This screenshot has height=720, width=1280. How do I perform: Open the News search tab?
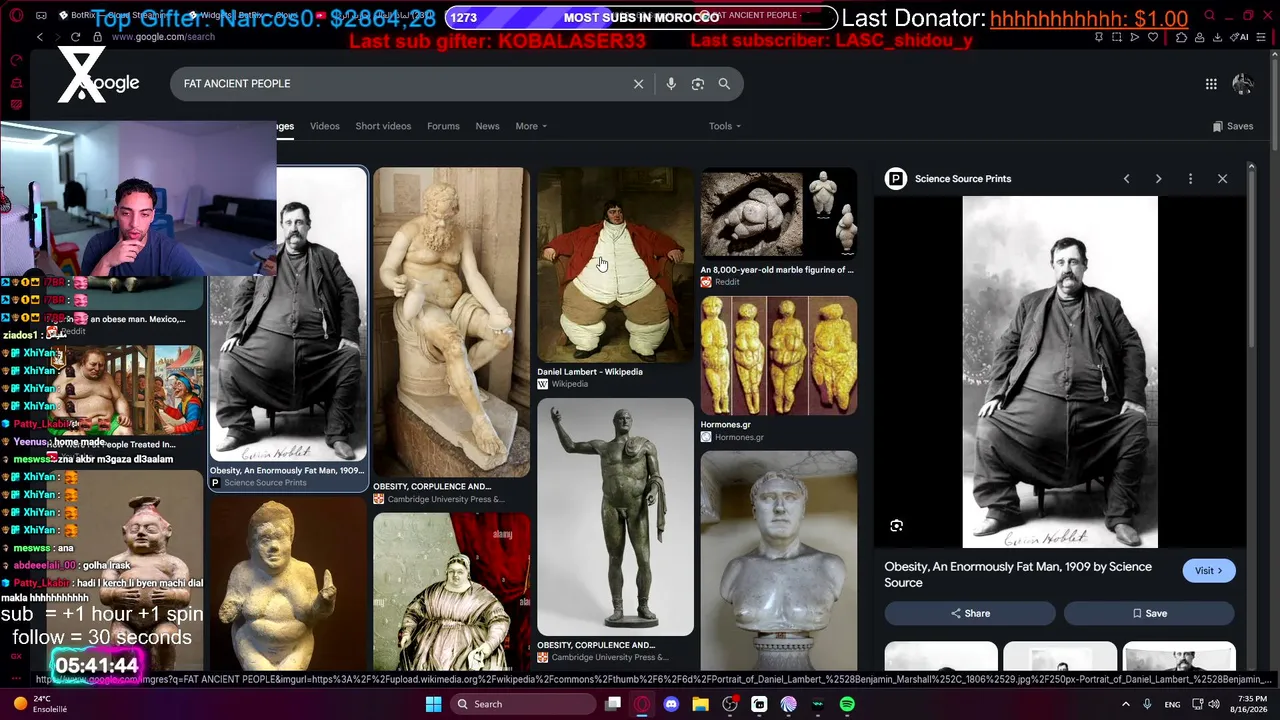[487, 126]
